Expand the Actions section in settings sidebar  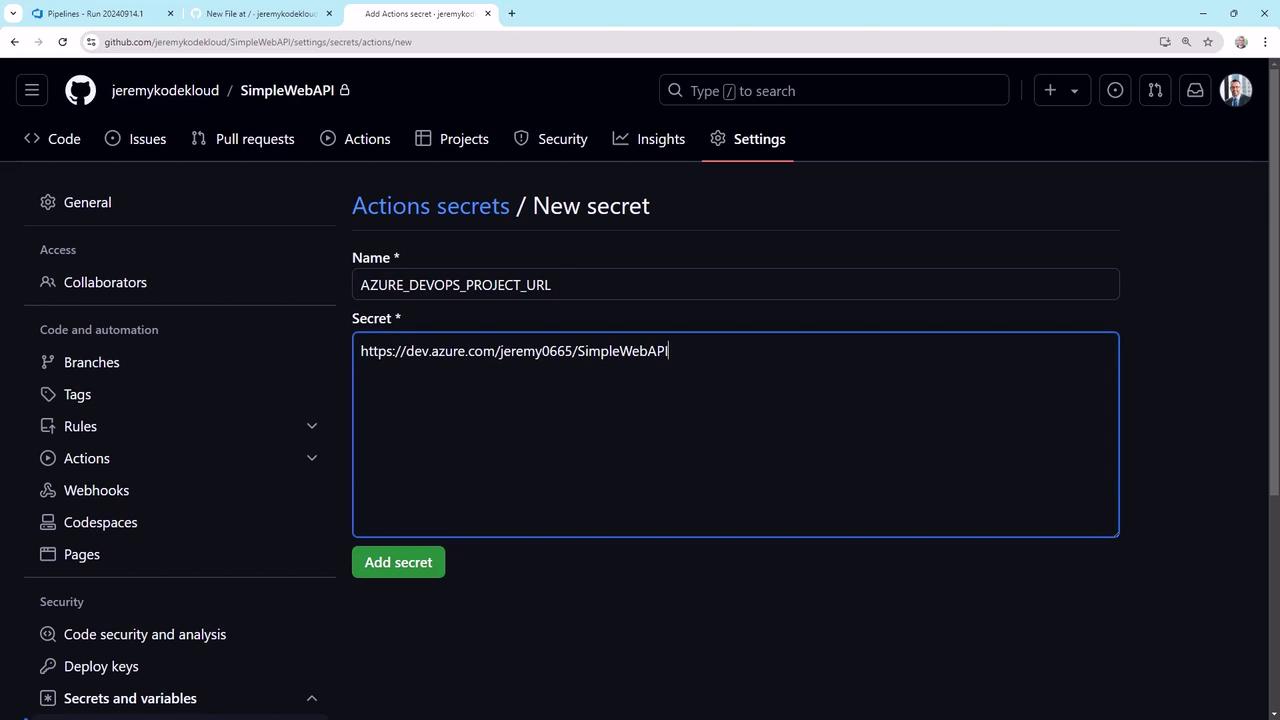click(180, 458)
